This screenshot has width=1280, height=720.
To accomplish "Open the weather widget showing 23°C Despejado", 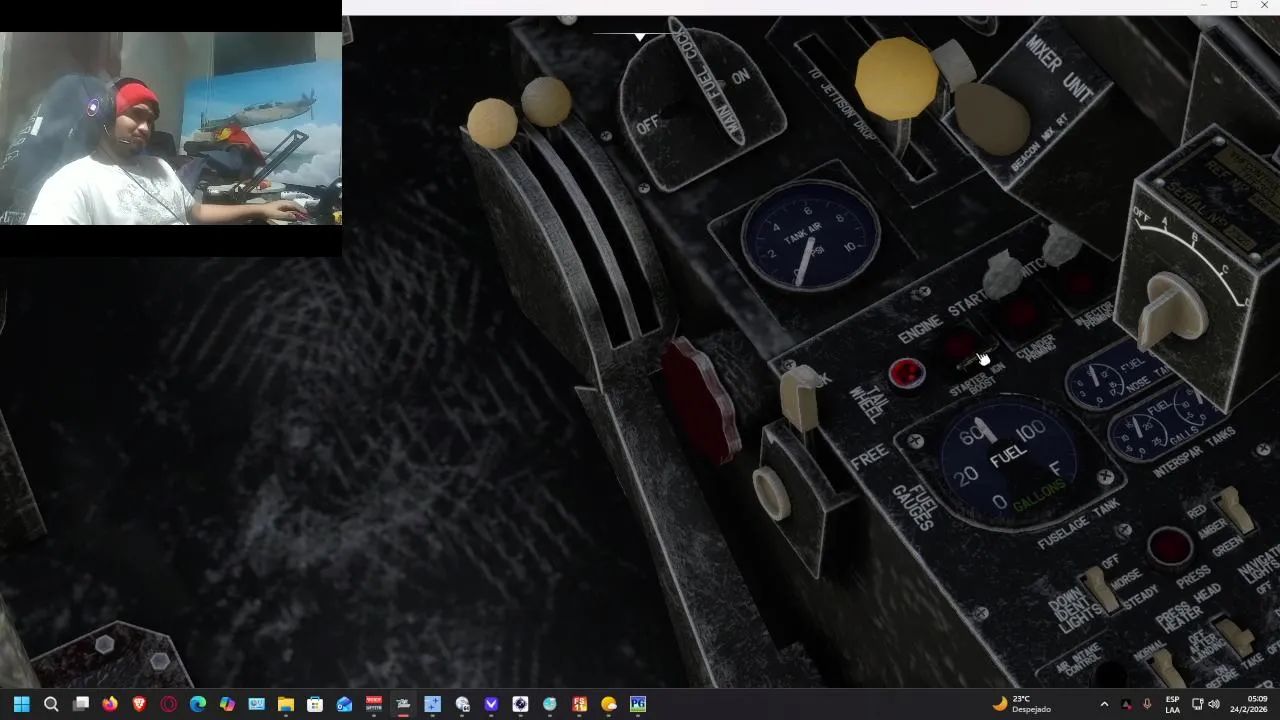I will pyautogui.click(x=1022, y=704).
